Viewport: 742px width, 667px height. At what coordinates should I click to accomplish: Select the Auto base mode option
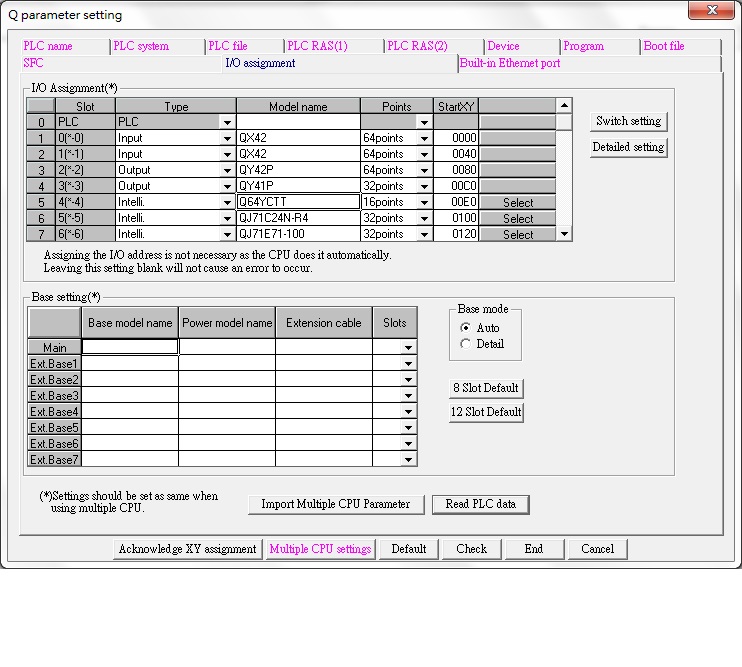click(x=465, y=328)
